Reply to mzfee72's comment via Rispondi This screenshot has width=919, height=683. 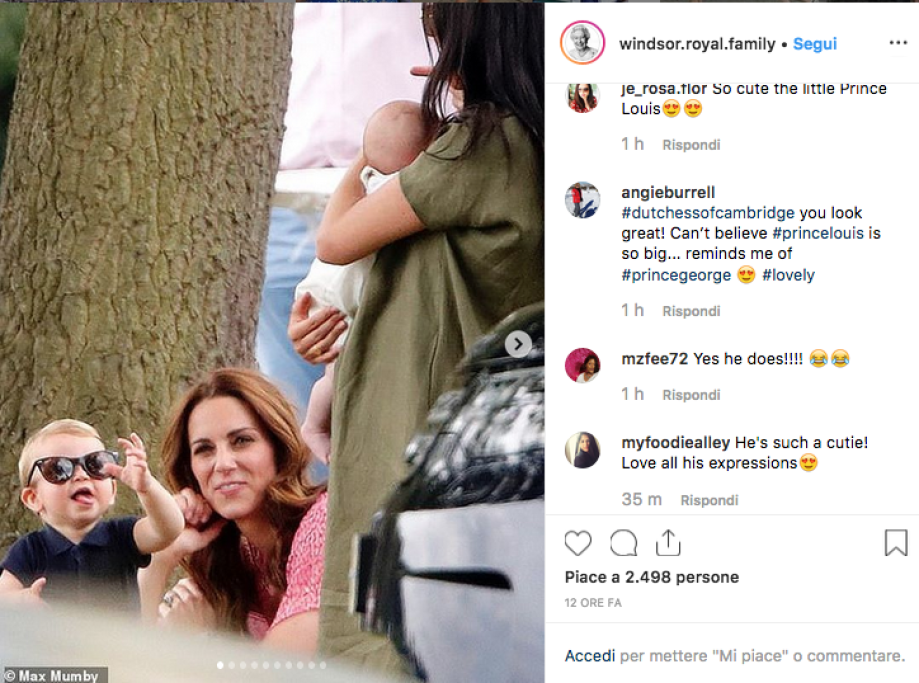(691, 395)
